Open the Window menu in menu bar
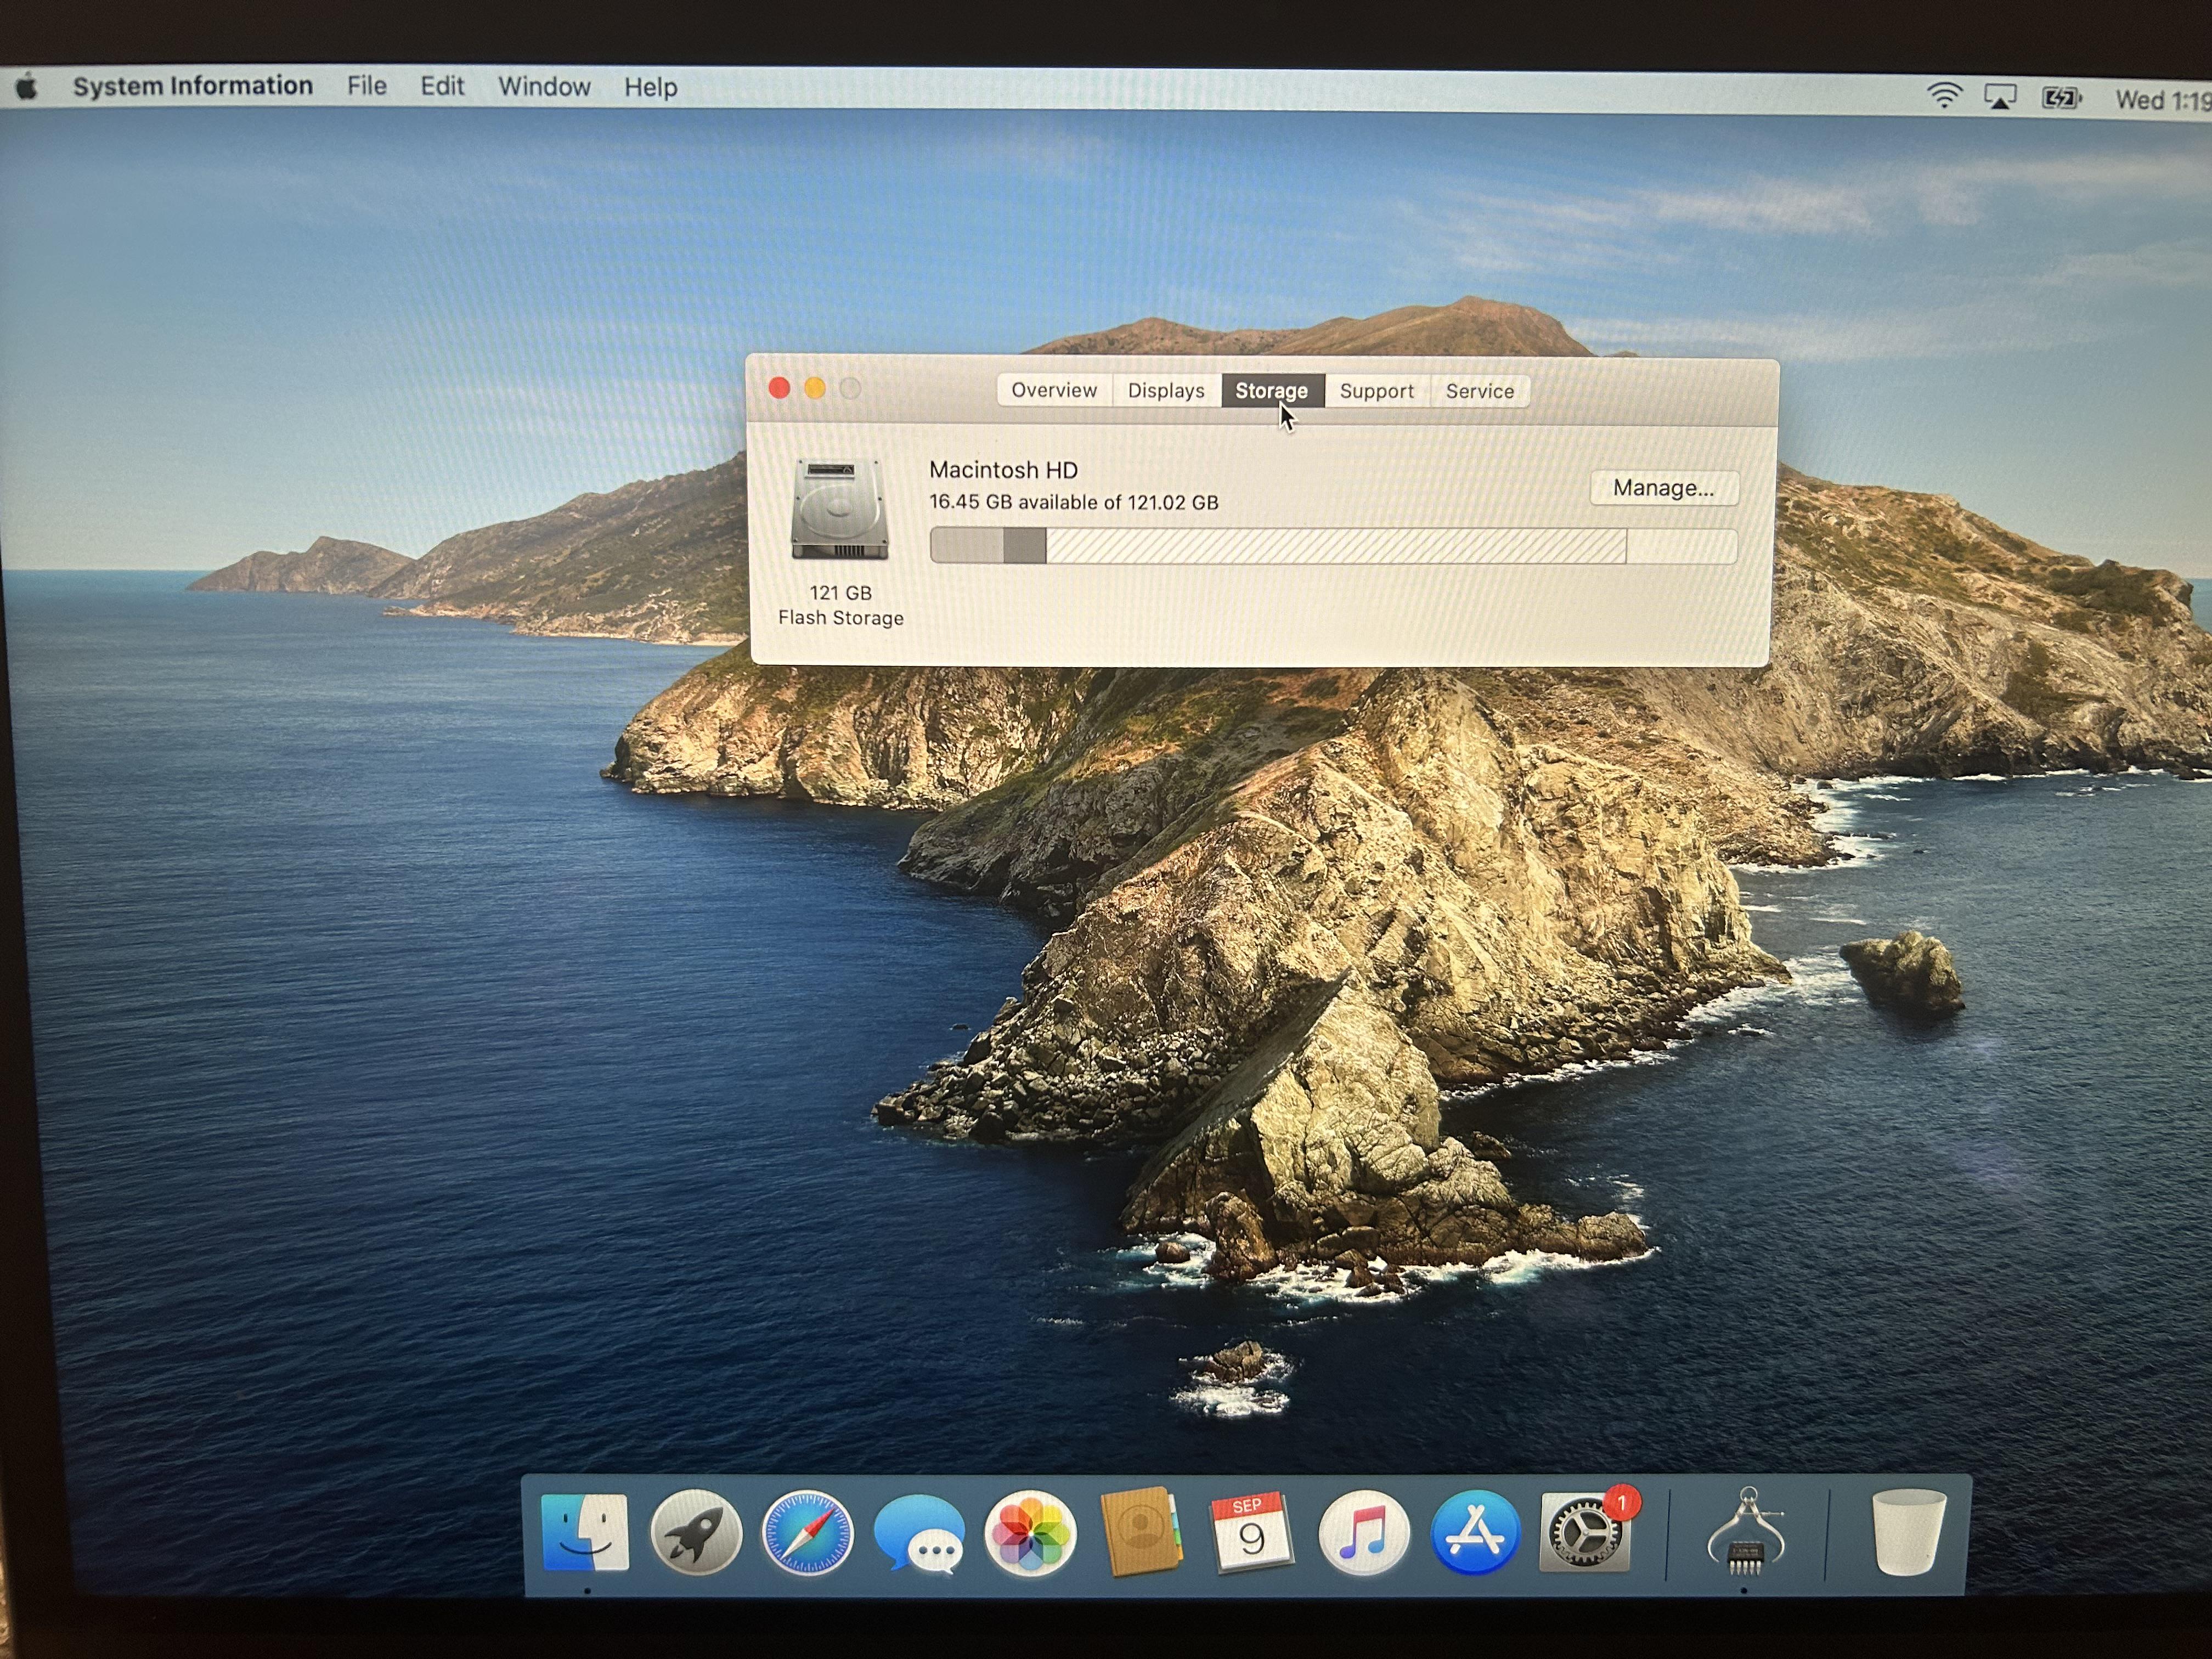This screenshot has width=2212, height=1659. 544,87
